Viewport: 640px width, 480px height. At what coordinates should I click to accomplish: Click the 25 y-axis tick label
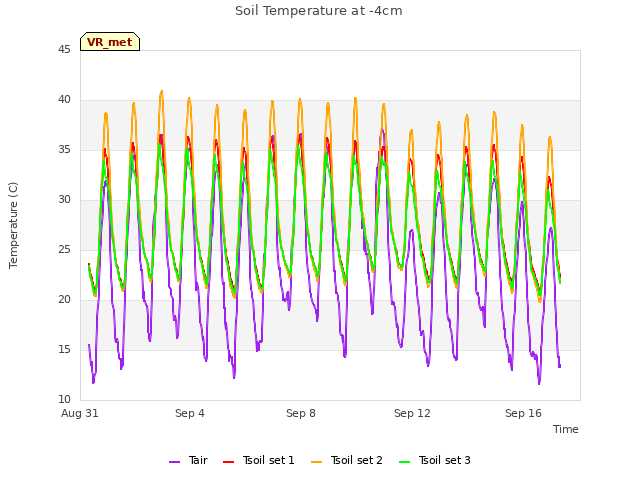[x=64, y=249]
